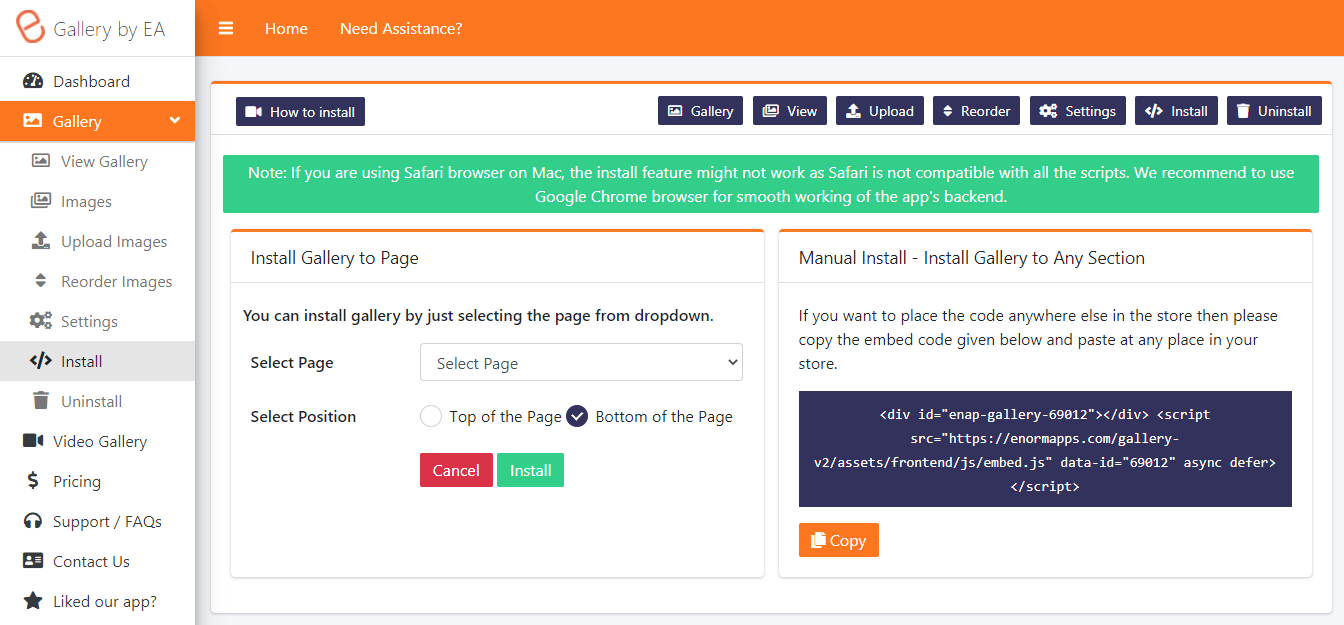Click the Settings gears icon in sidebar
The height and width of the screenshot is (625, 1344).
point(41,321)
